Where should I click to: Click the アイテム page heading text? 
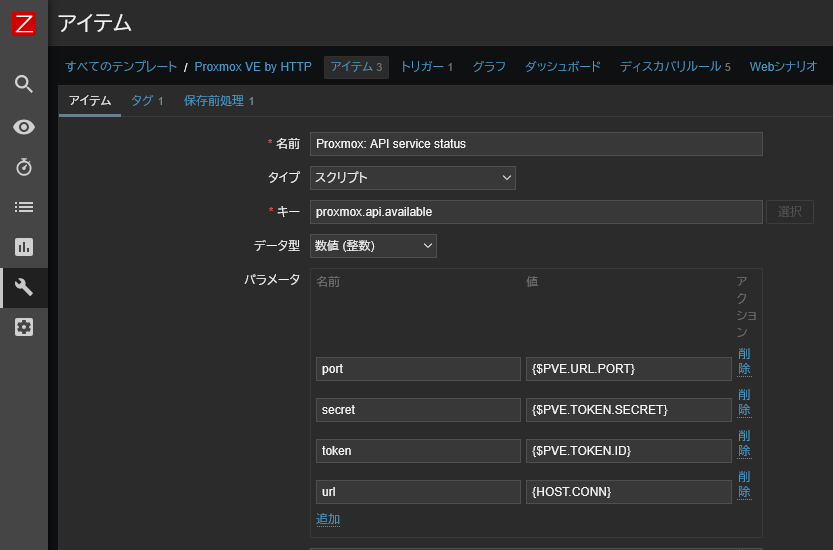pos(95,23)
